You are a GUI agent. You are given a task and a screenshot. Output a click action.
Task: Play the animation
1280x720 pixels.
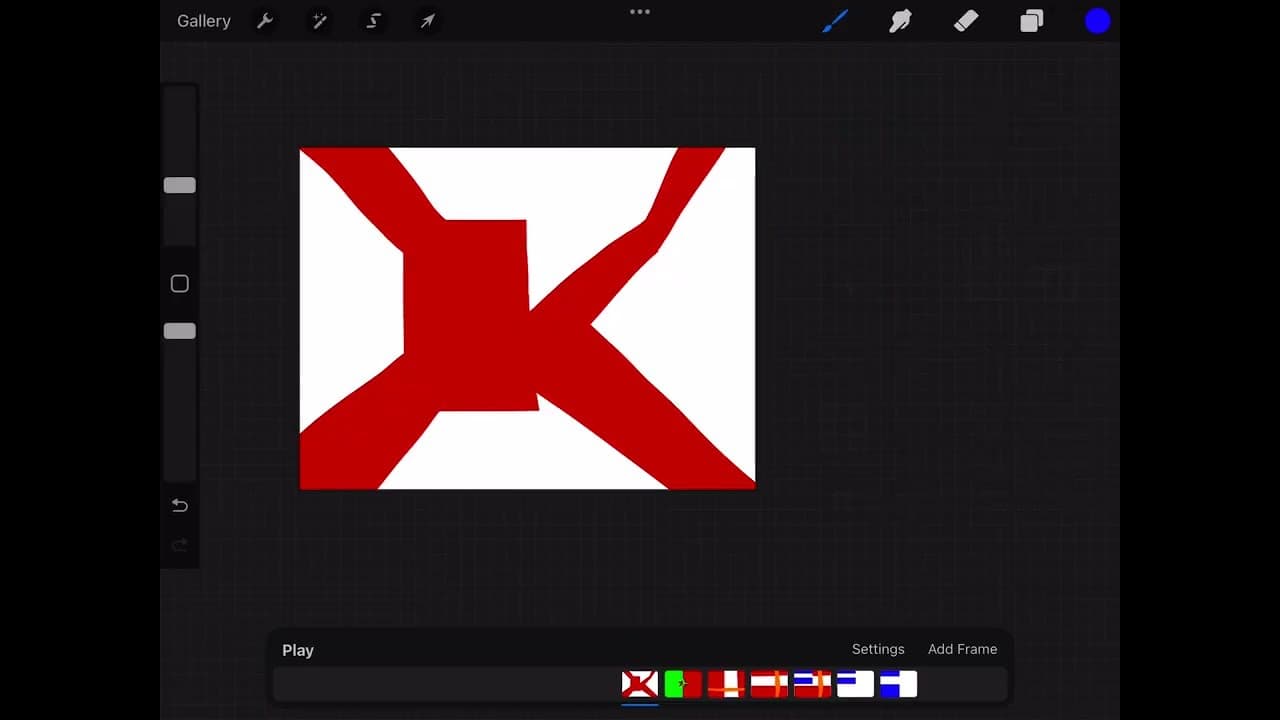pos(298,650)
